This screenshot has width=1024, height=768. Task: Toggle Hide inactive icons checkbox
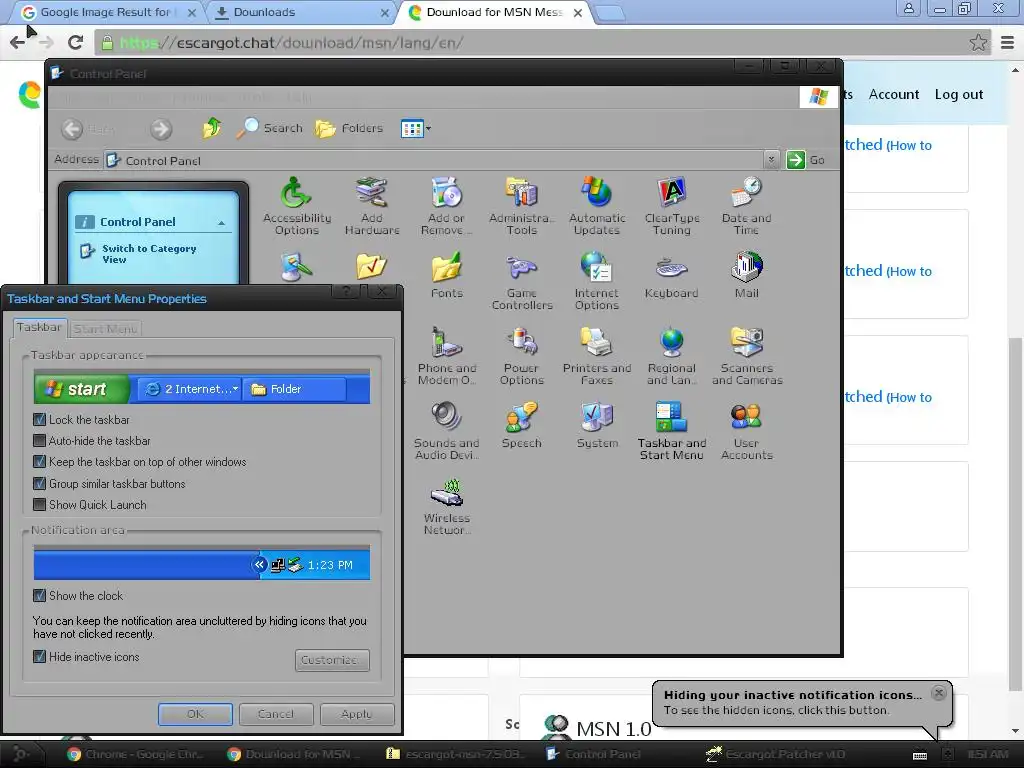(40, 656)
